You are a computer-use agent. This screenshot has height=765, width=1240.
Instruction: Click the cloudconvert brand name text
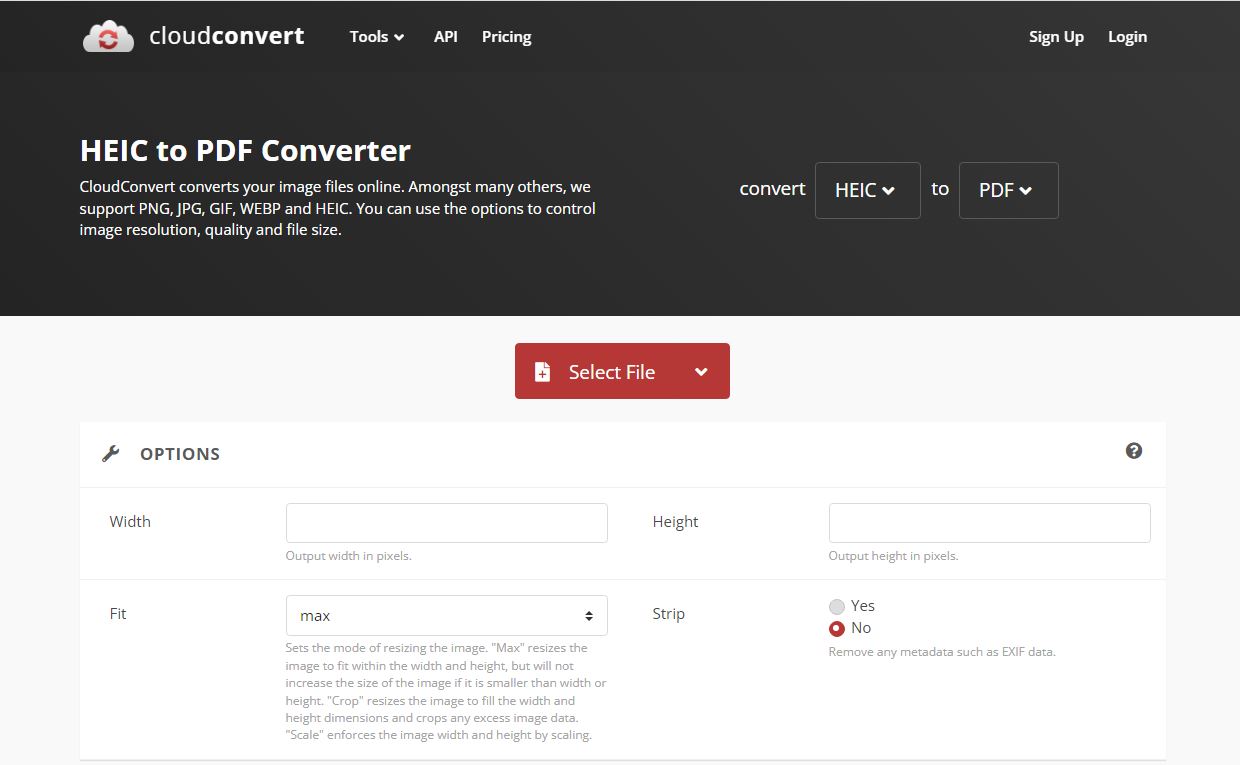(x=226, y=37)
